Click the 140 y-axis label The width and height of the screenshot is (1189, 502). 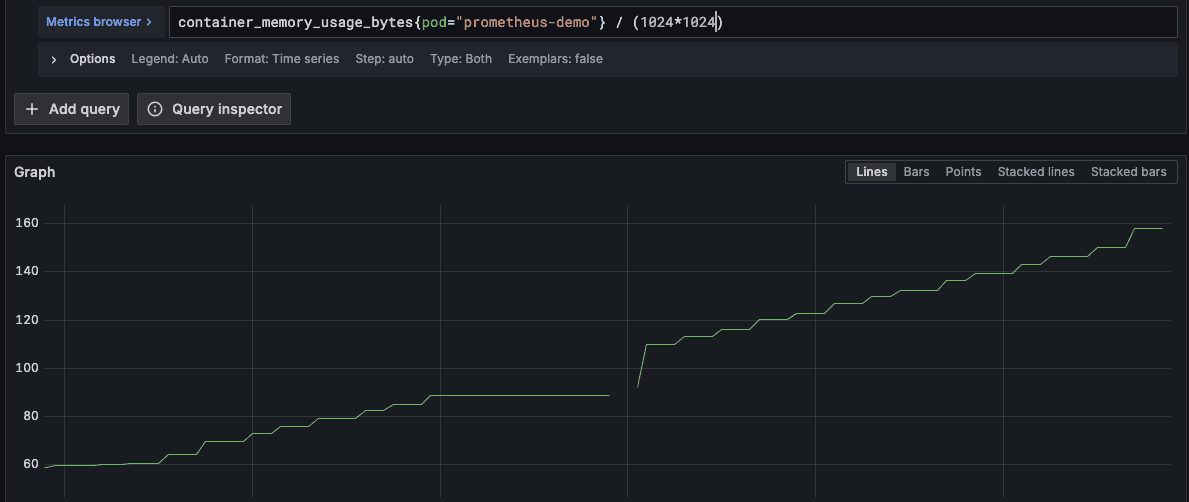(27, 271)
